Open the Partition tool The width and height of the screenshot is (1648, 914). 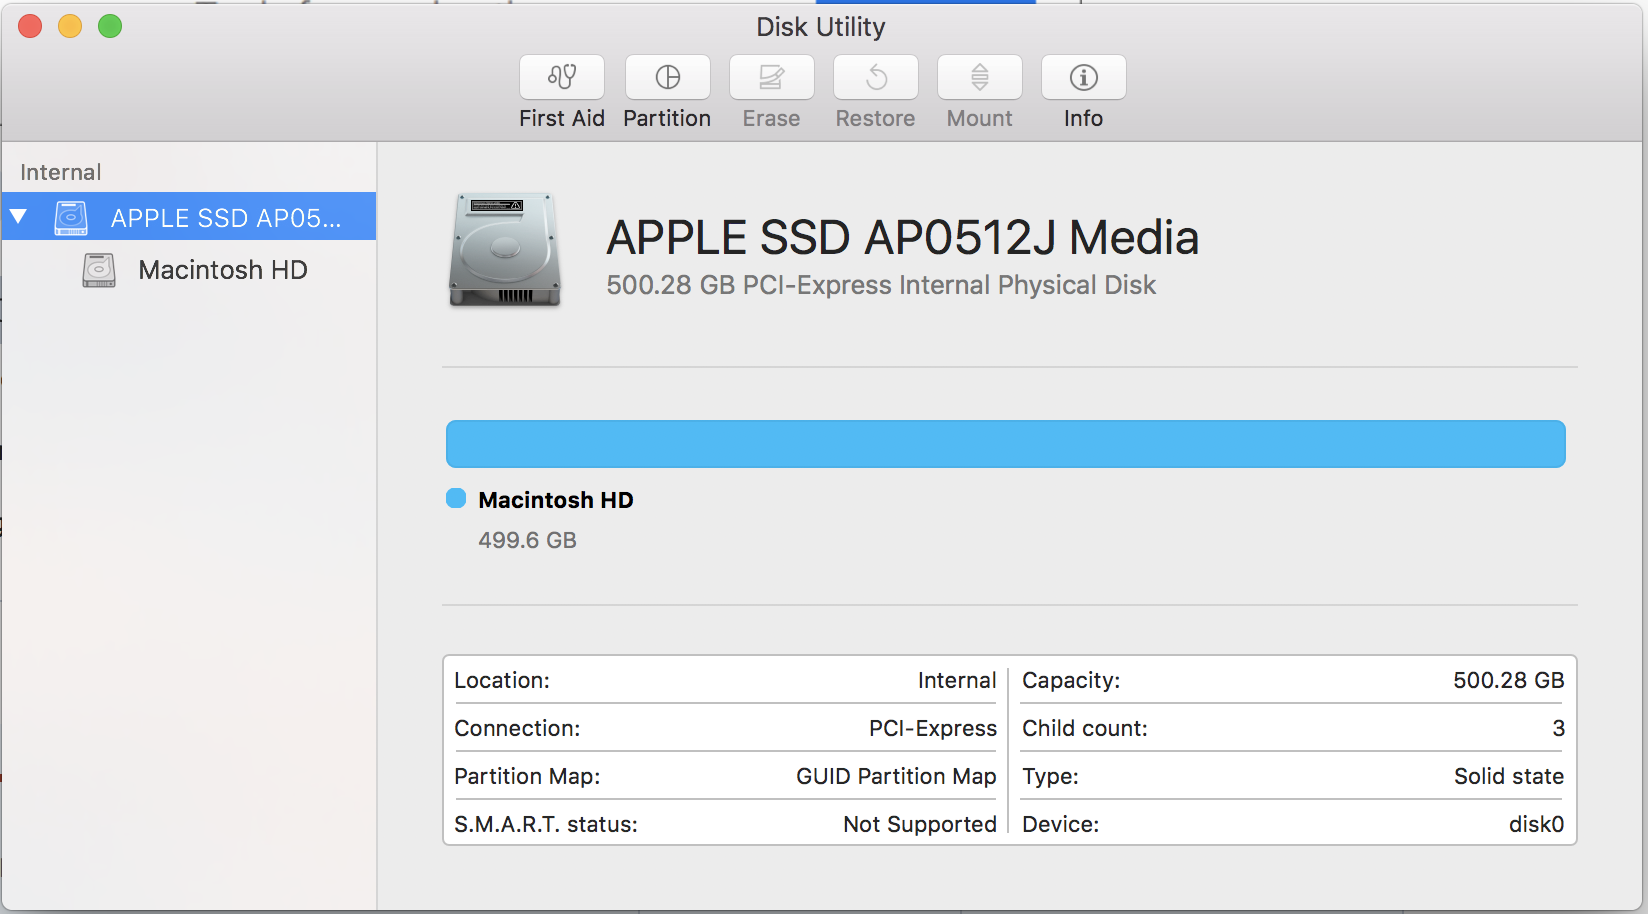point(667,78)
